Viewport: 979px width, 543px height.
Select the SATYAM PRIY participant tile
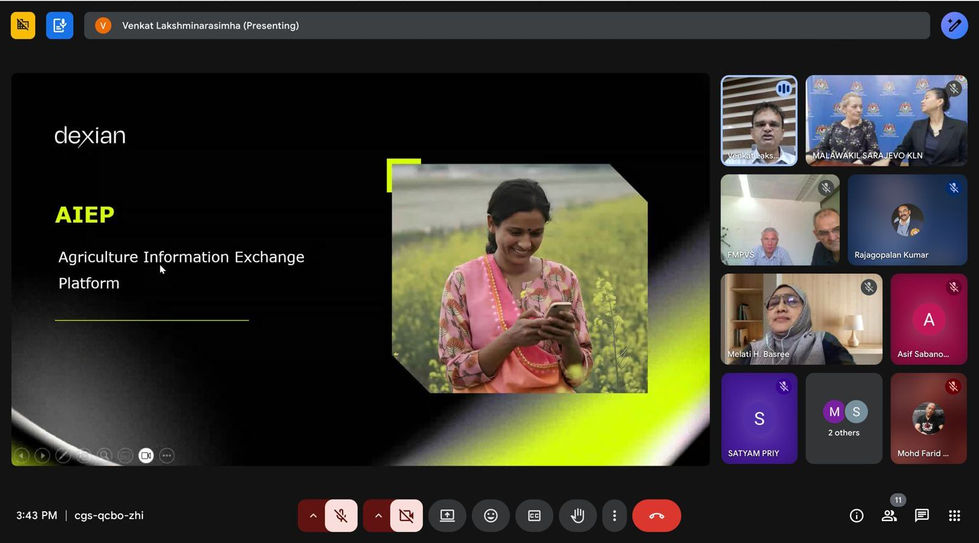(759, 418)
